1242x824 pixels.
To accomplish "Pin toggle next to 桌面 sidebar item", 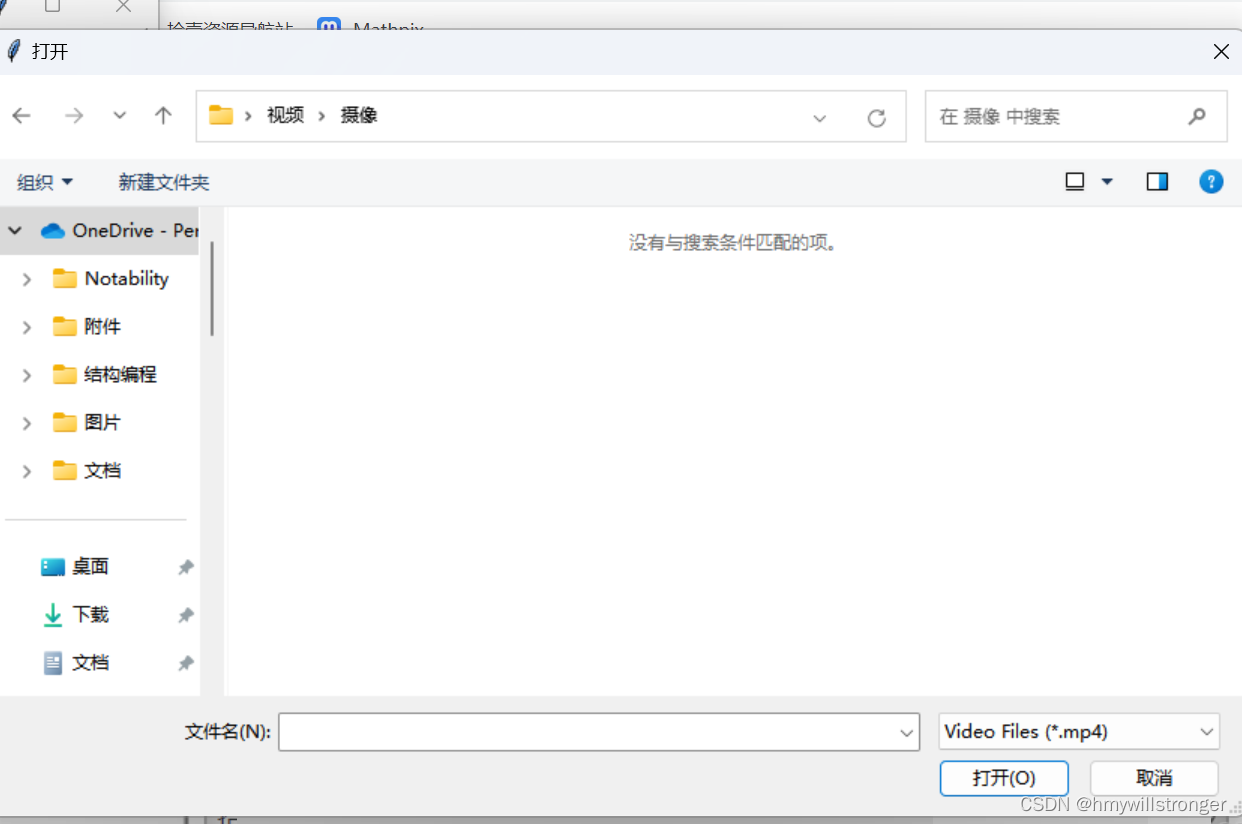I will 185,567.
